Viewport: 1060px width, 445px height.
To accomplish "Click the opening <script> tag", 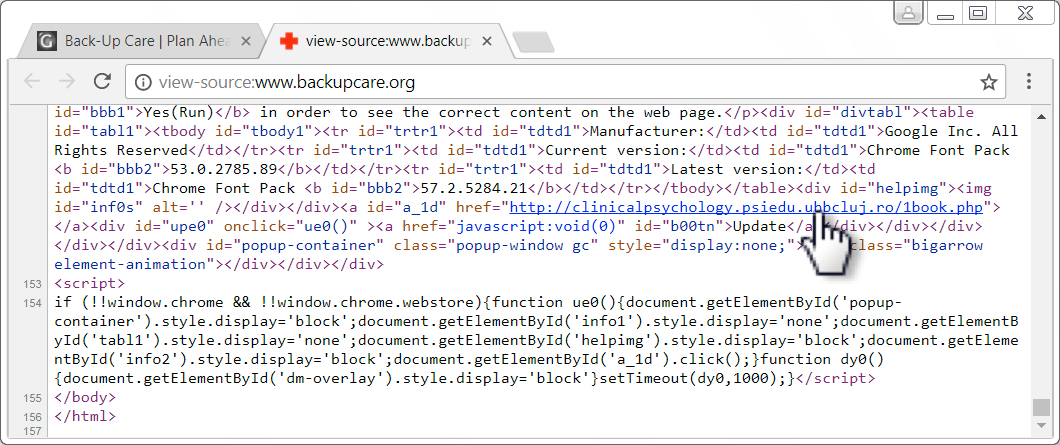I will pyautogui.click(x=89, y=283).
